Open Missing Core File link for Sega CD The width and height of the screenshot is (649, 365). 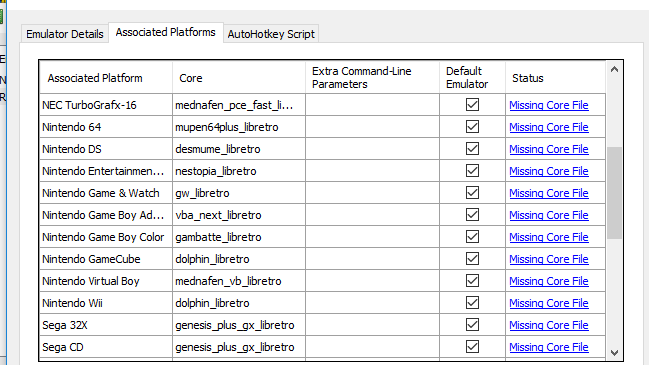pos(549,347)
